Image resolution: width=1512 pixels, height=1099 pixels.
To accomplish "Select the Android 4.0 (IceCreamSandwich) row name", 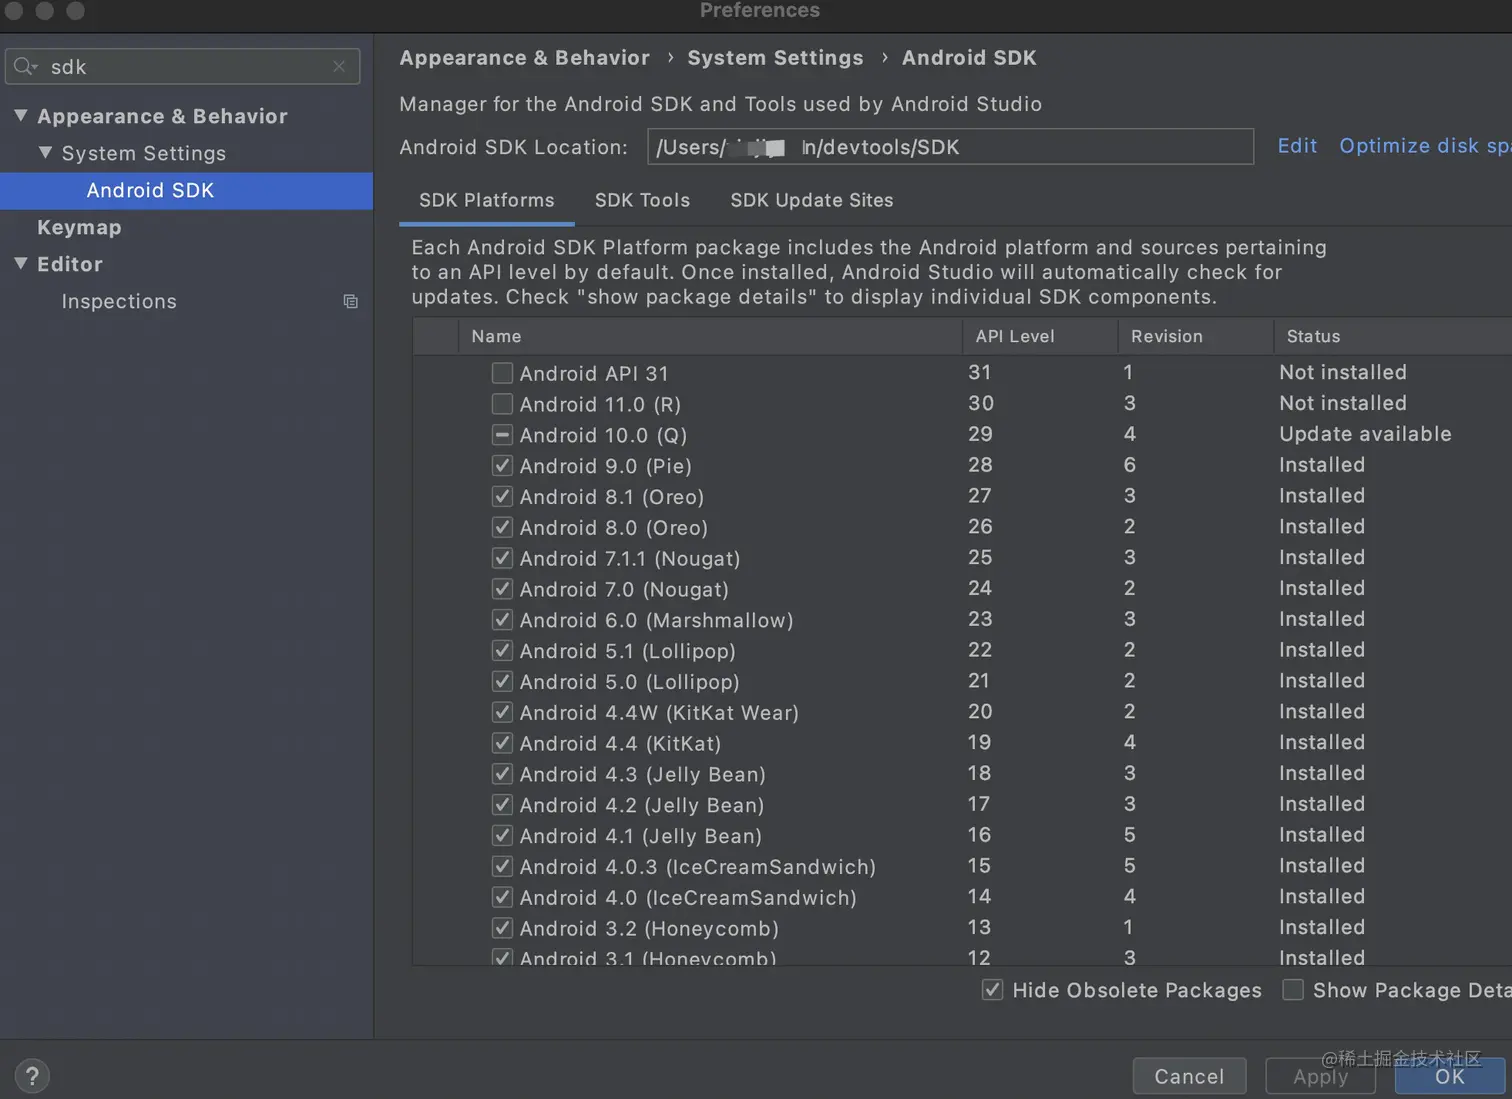I will (x=688, y=897).
